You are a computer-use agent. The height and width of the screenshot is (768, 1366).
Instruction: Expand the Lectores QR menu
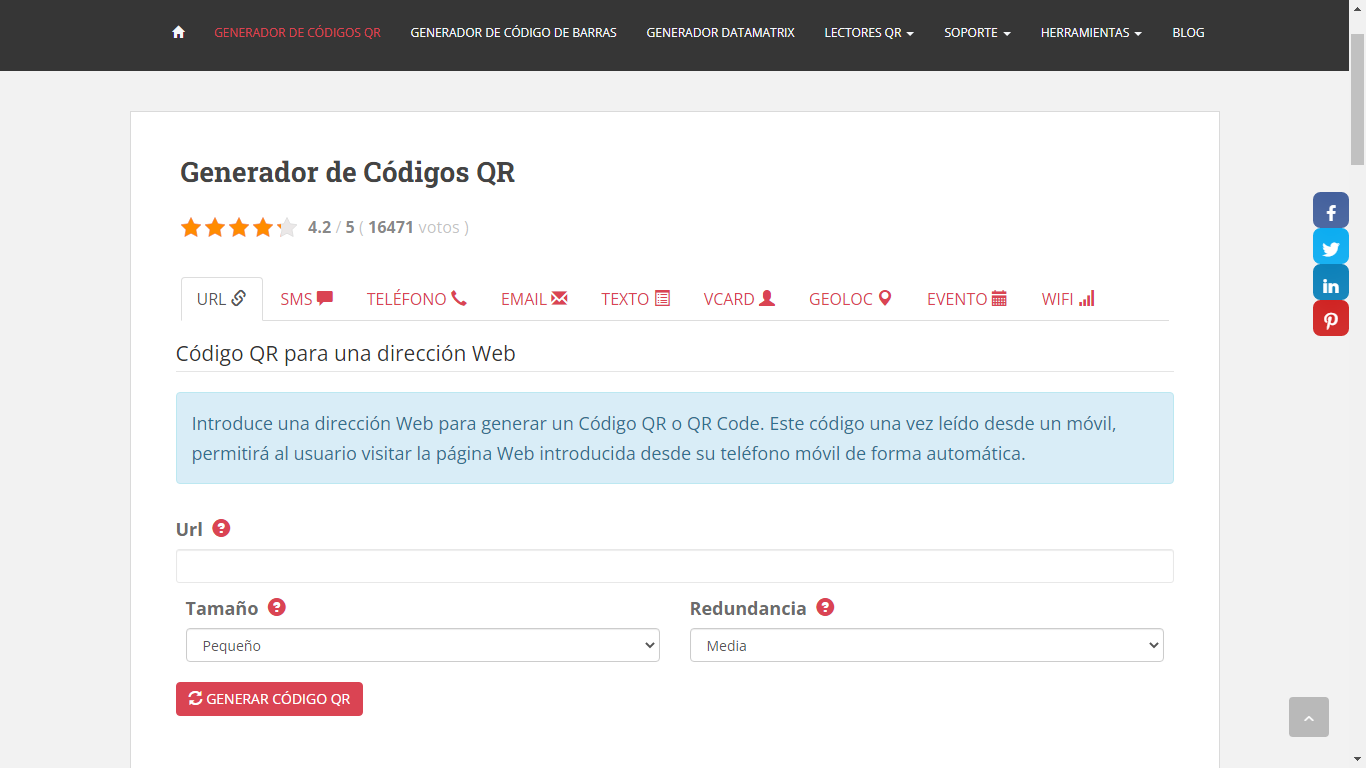pos(868,33)
